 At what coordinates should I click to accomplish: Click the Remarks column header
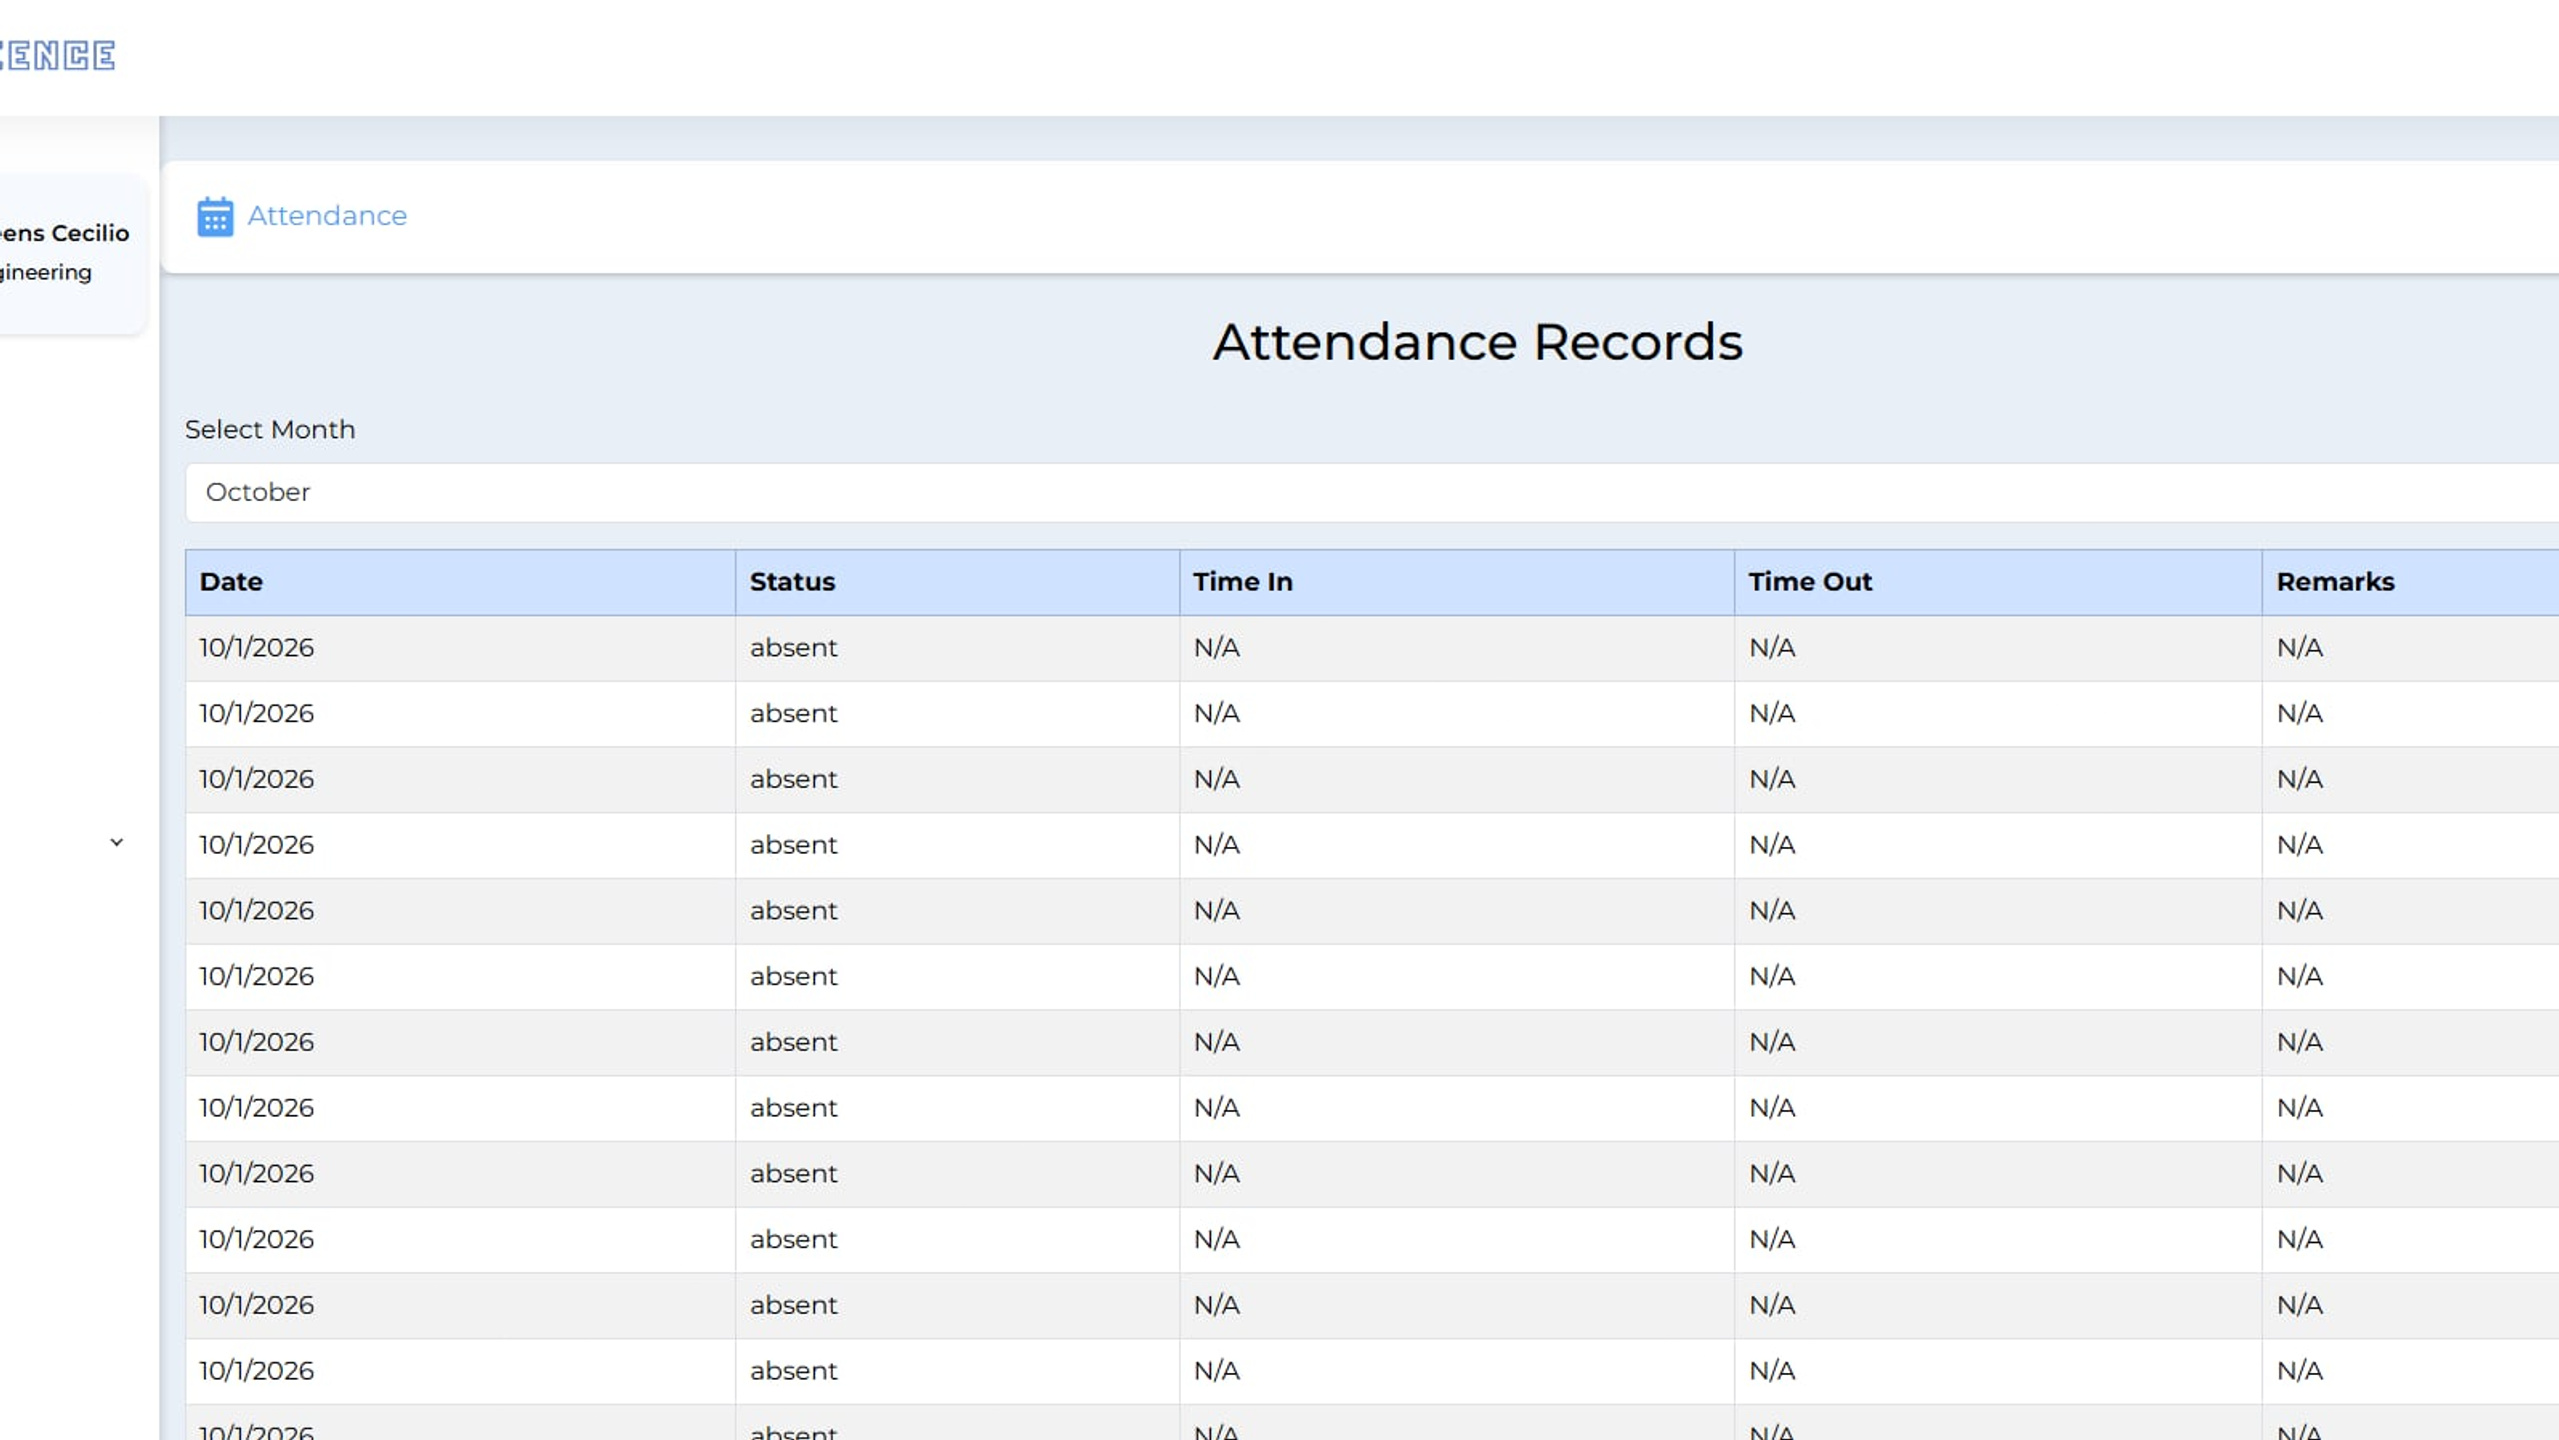pyautogui.click(x=2410, y=582)
